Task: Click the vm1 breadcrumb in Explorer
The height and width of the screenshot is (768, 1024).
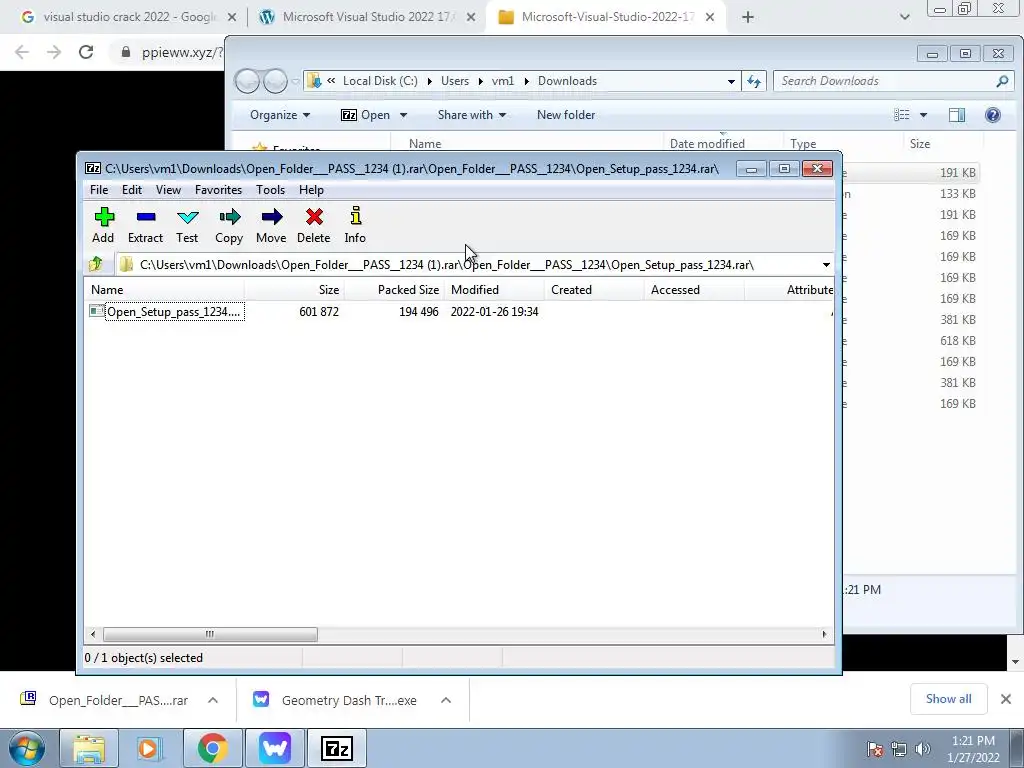Action: tap(502, 81)
